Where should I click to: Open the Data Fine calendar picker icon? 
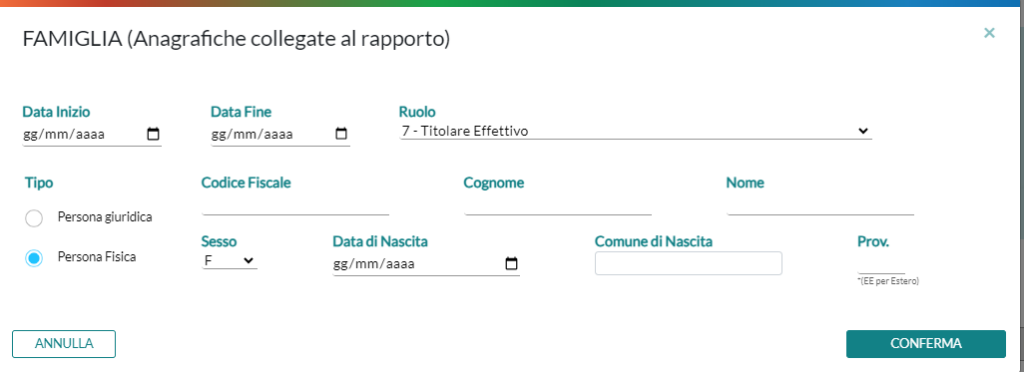341,134
